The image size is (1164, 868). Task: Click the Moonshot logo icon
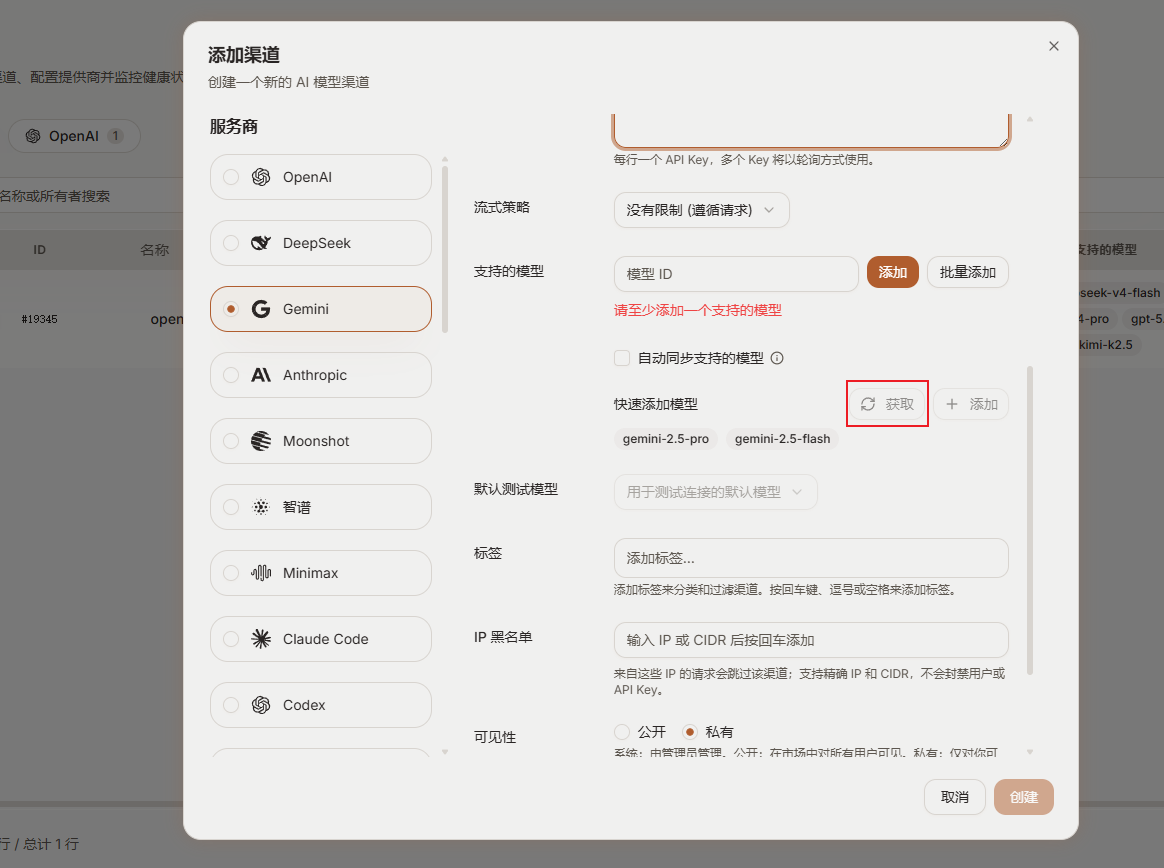[x=261, y=441]
